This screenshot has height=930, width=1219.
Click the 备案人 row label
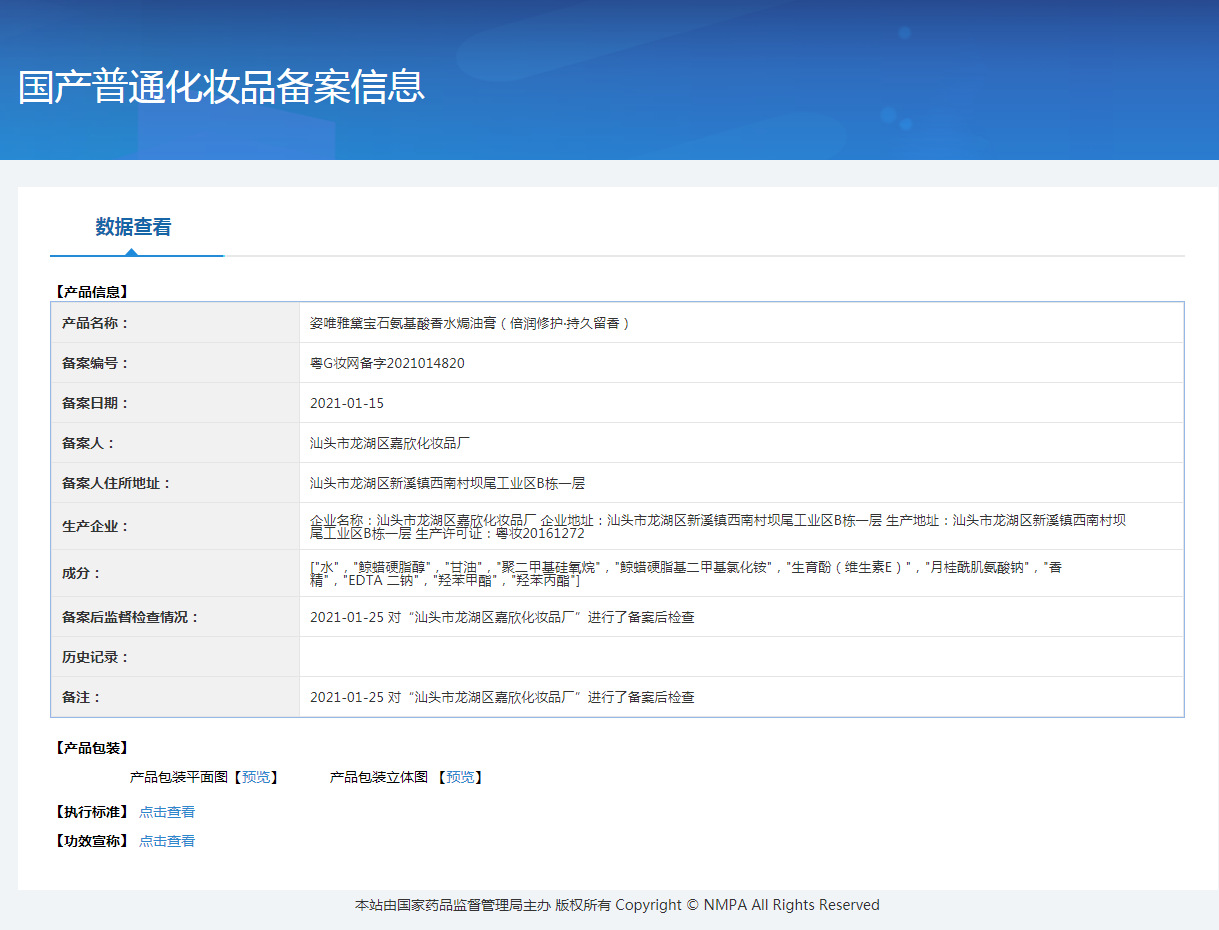89,443
